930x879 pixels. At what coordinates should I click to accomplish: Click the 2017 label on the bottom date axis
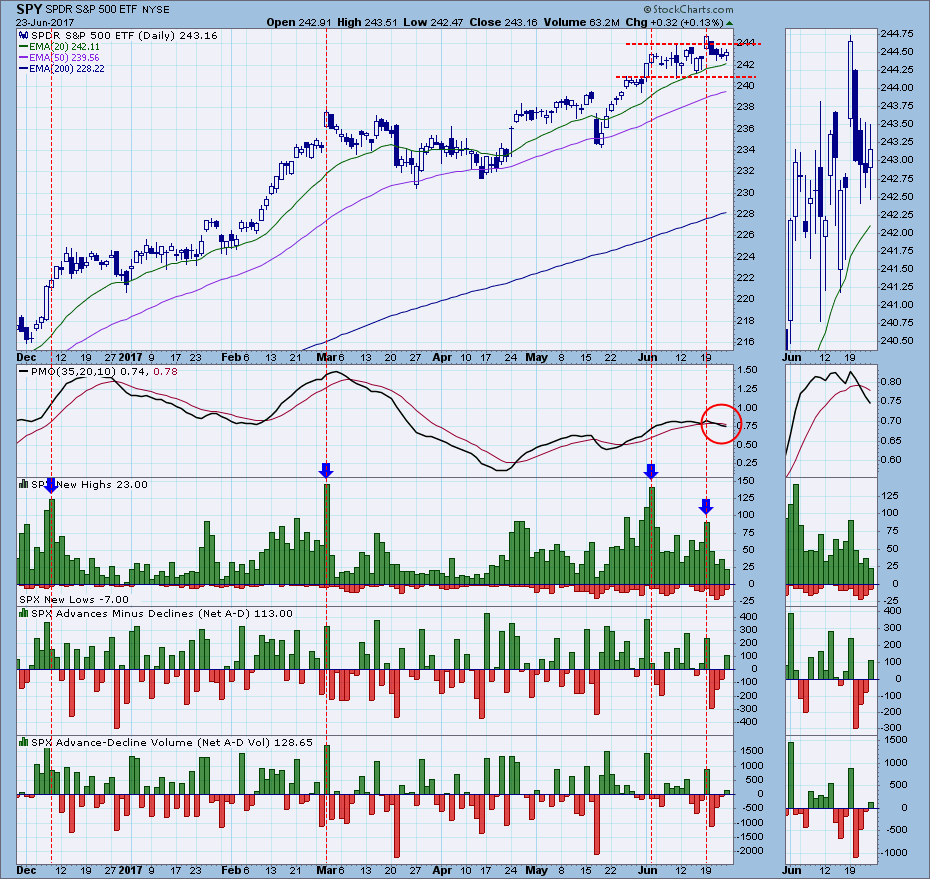[x=130, y=870]
